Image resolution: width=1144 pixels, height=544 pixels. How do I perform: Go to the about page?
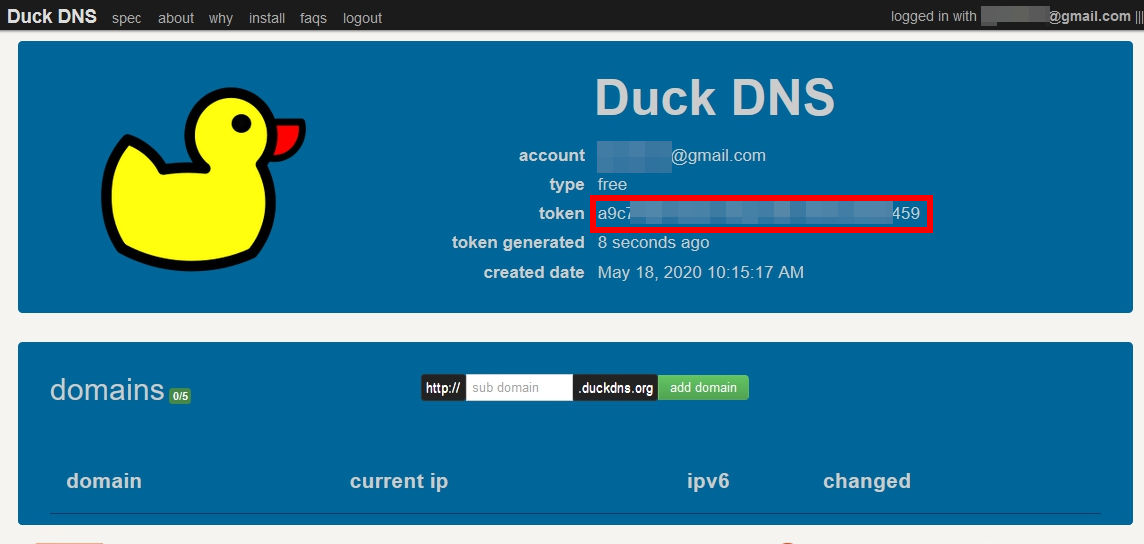176,18
